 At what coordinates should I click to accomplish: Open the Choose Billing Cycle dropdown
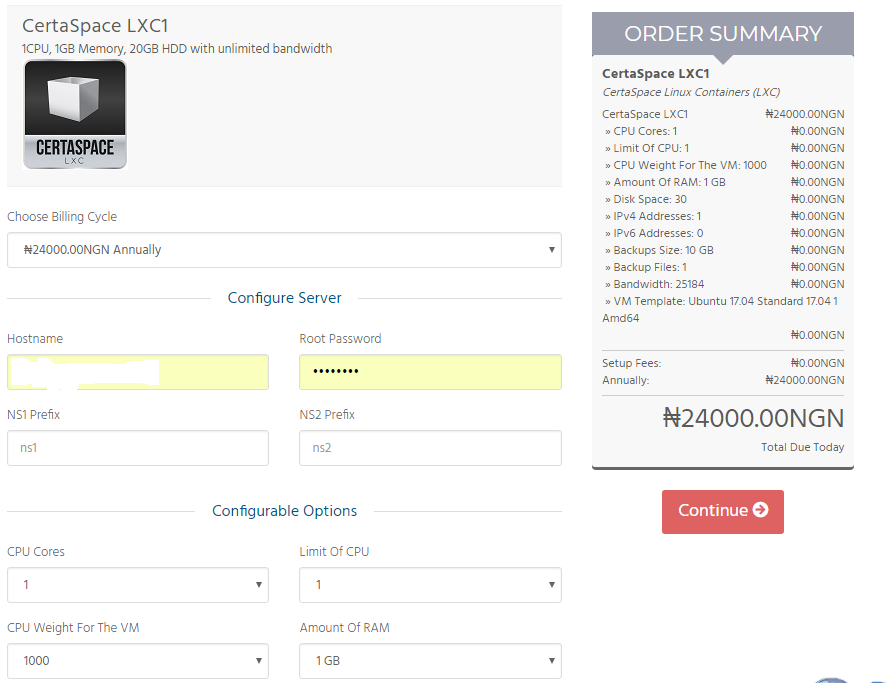point(284,250)
